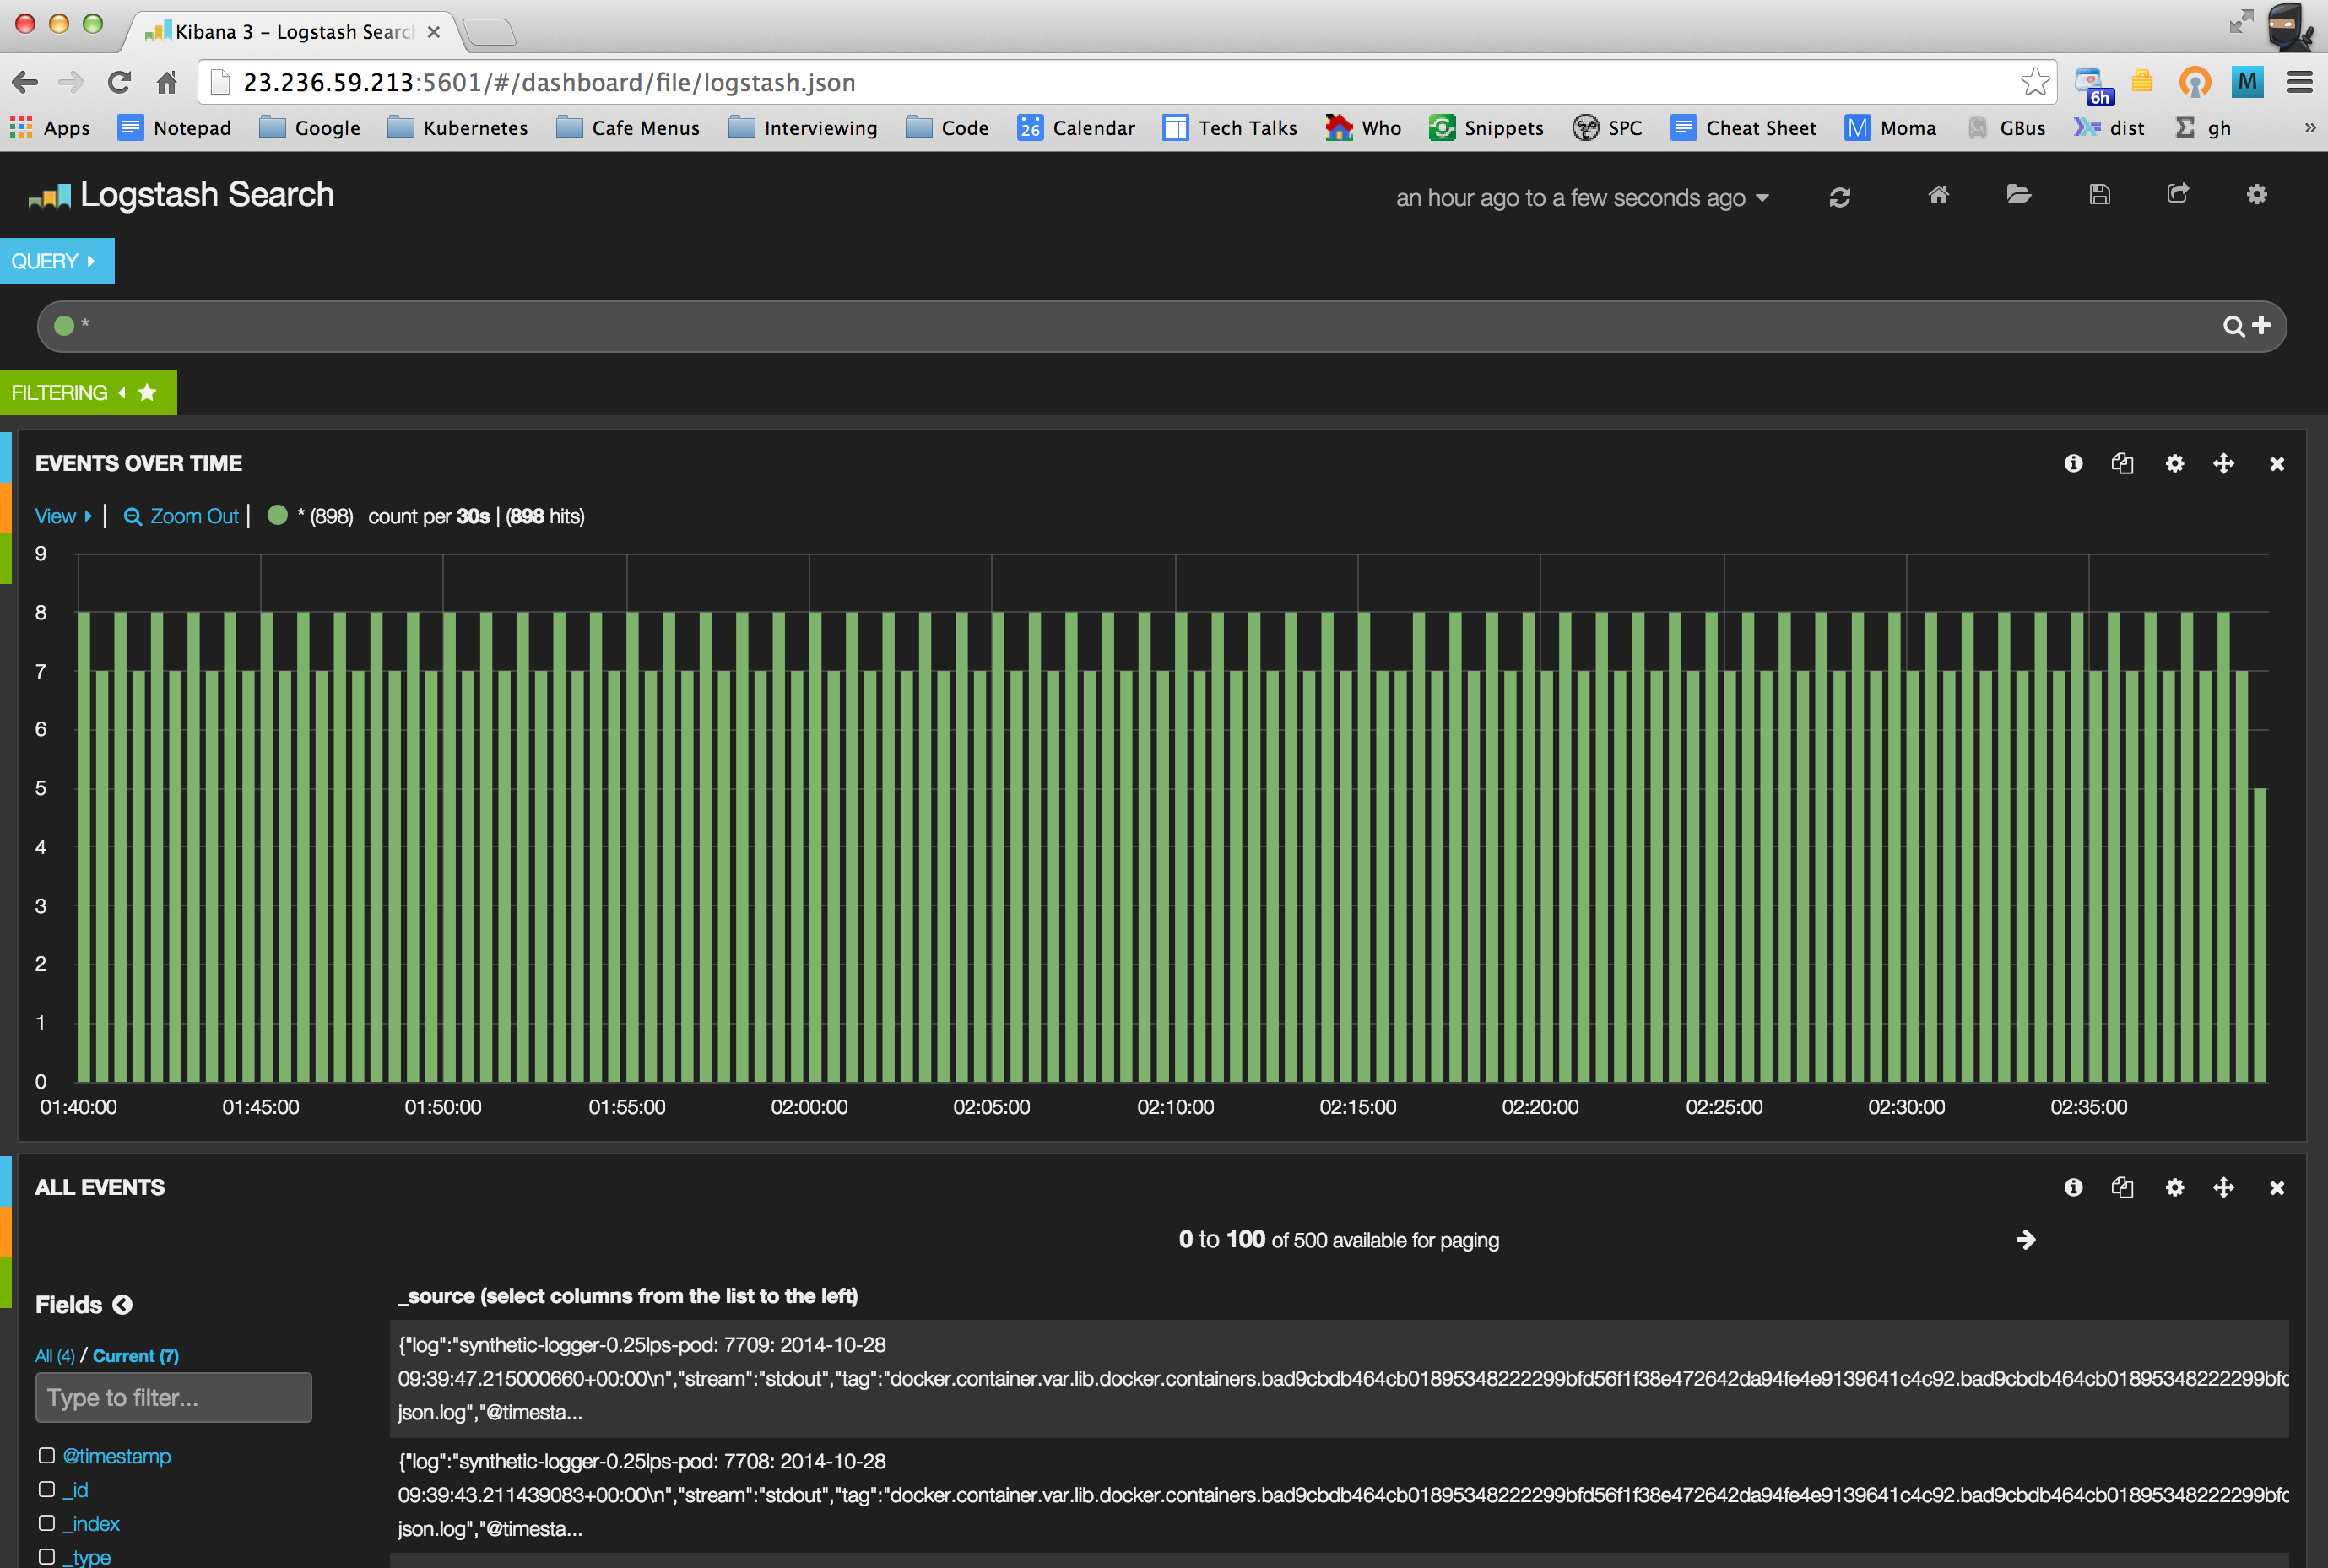Open the log entry for pod 7708

tap(1339, 1495)
